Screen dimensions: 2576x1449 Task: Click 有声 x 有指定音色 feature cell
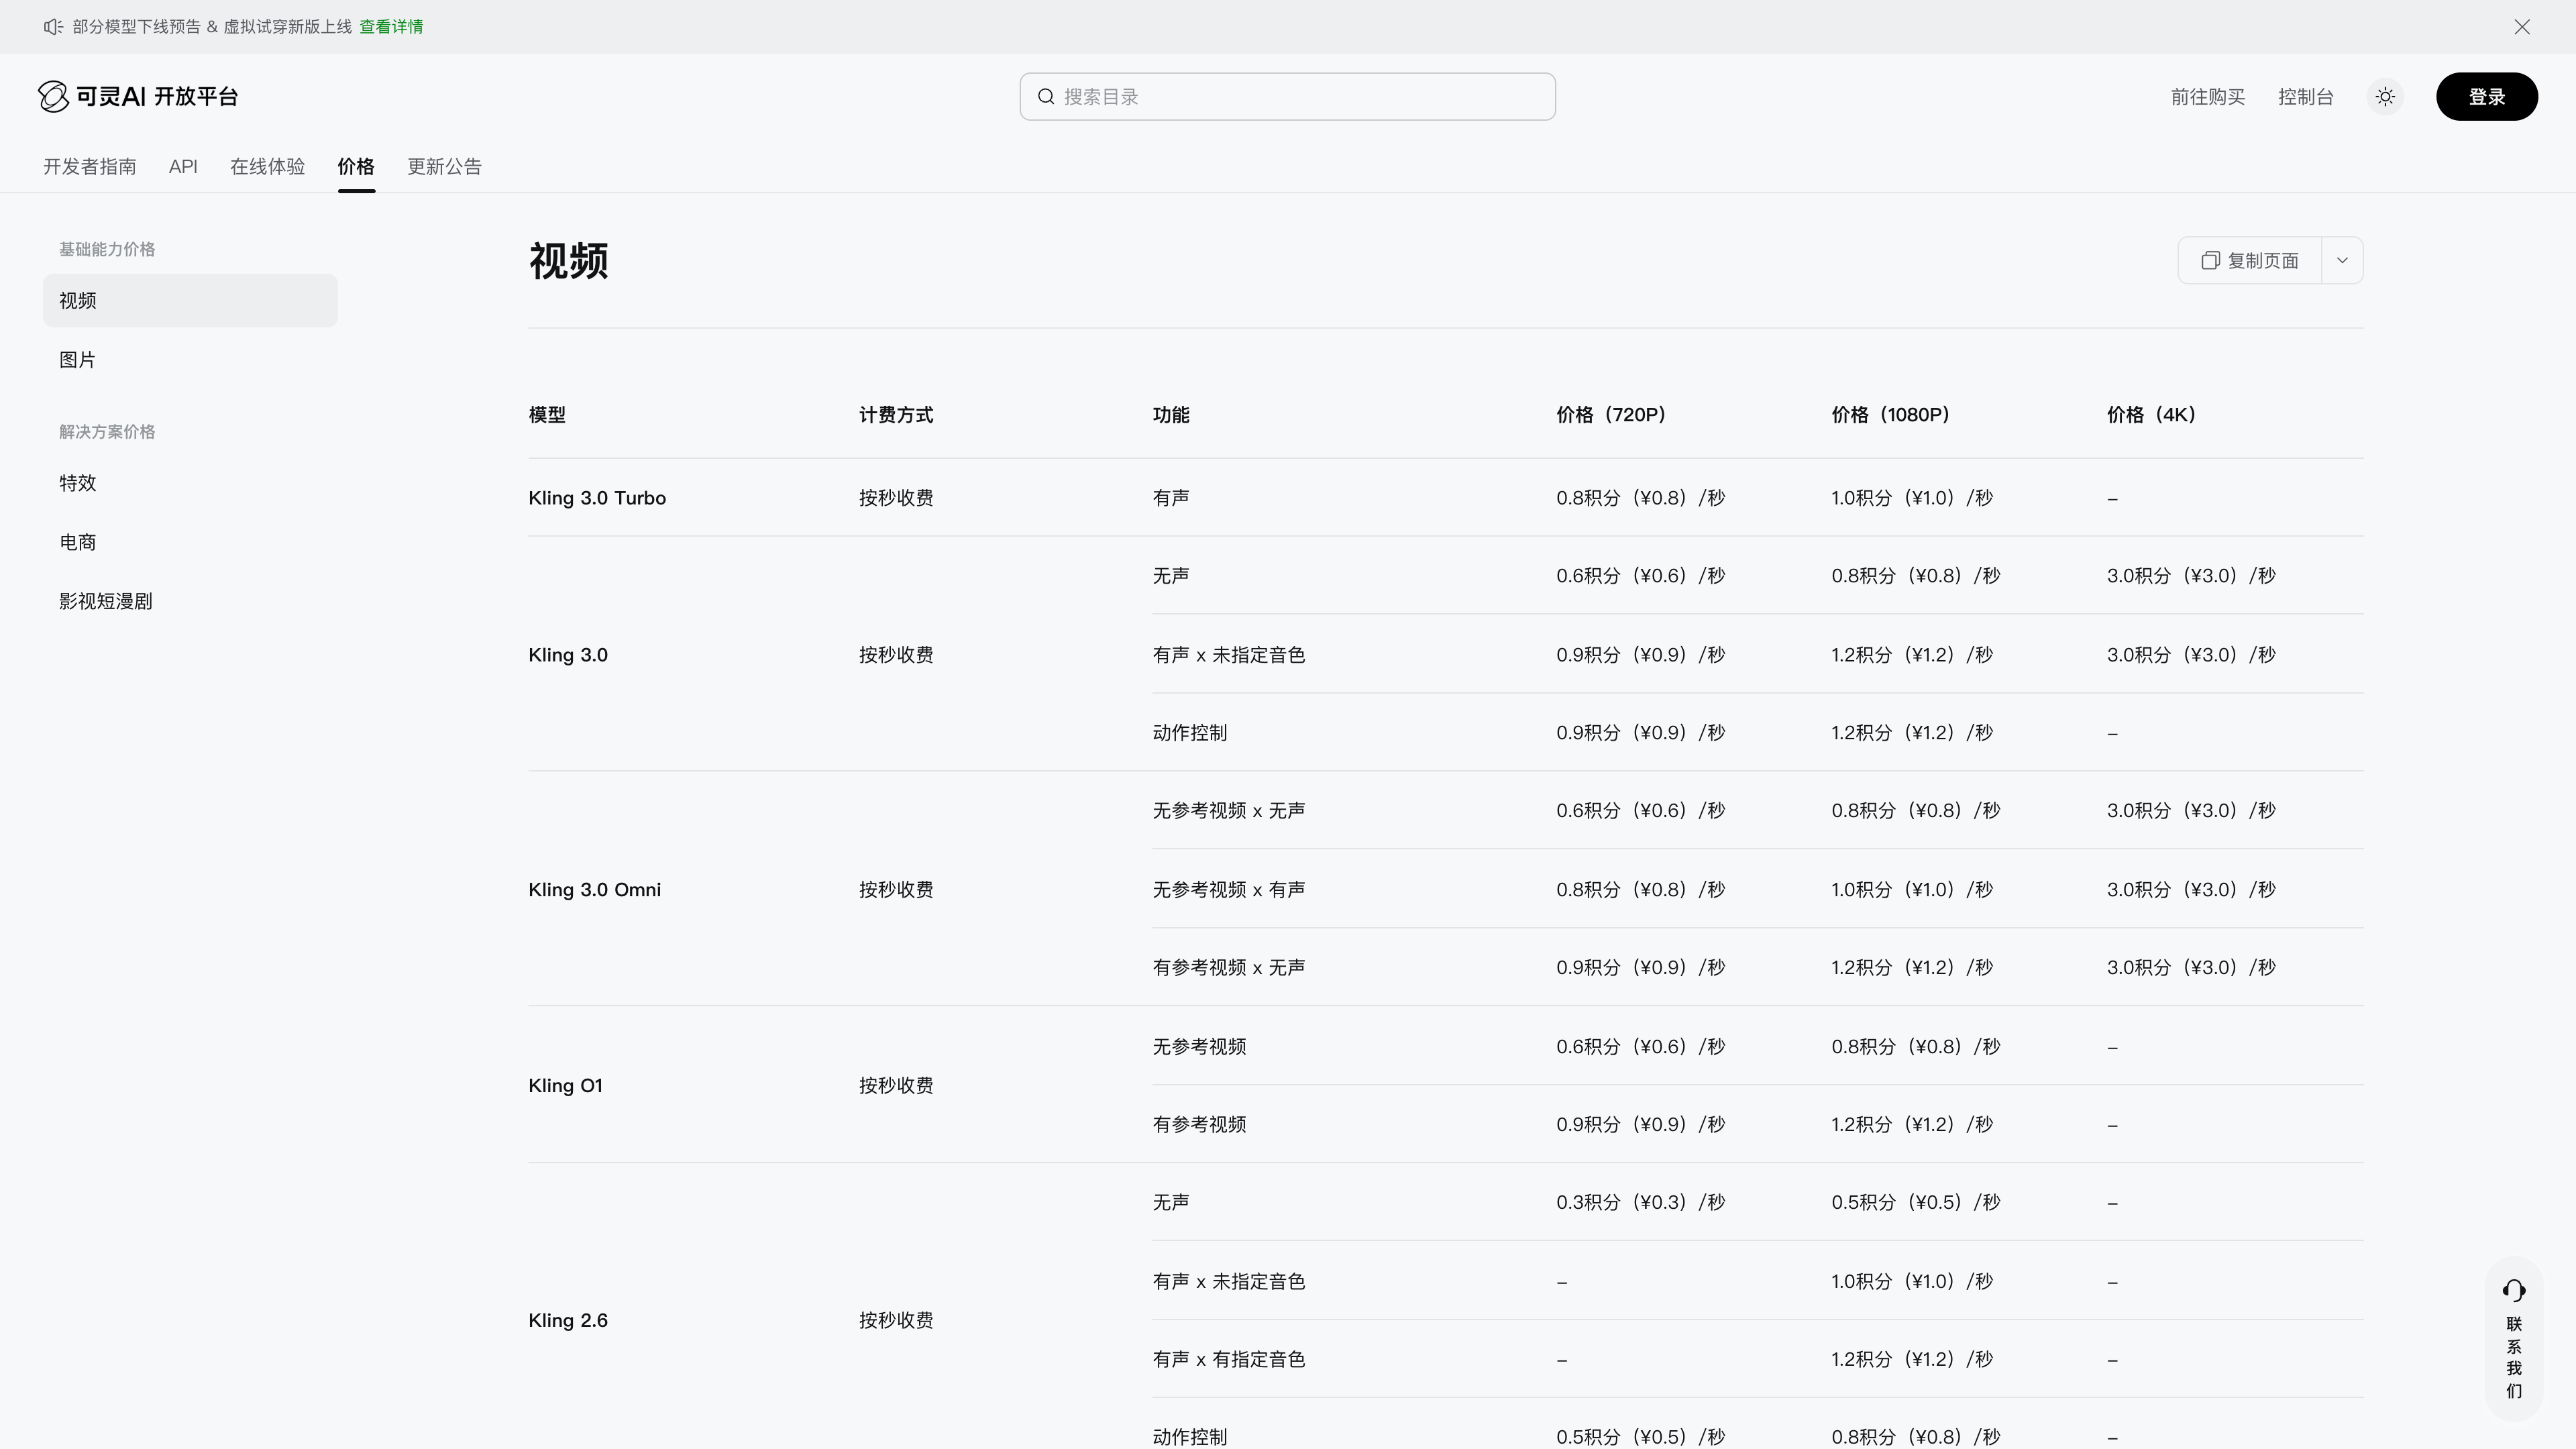pos(1229,1360)
